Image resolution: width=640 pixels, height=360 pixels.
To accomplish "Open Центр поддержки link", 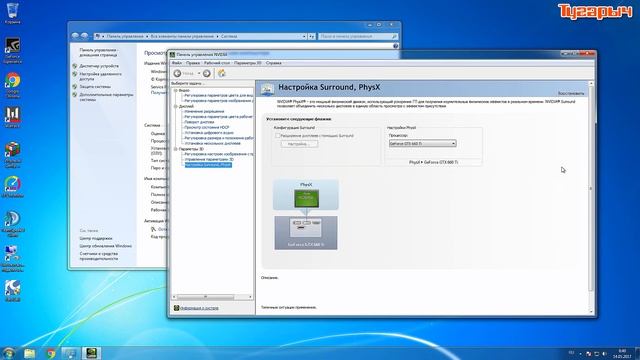I will 96,238.
